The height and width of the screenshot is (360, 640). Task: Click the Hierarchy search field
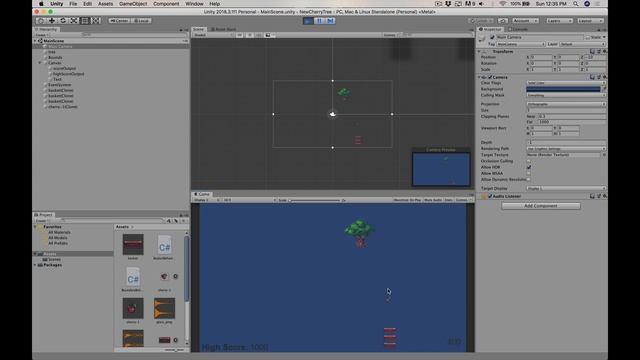click(134, 35)
